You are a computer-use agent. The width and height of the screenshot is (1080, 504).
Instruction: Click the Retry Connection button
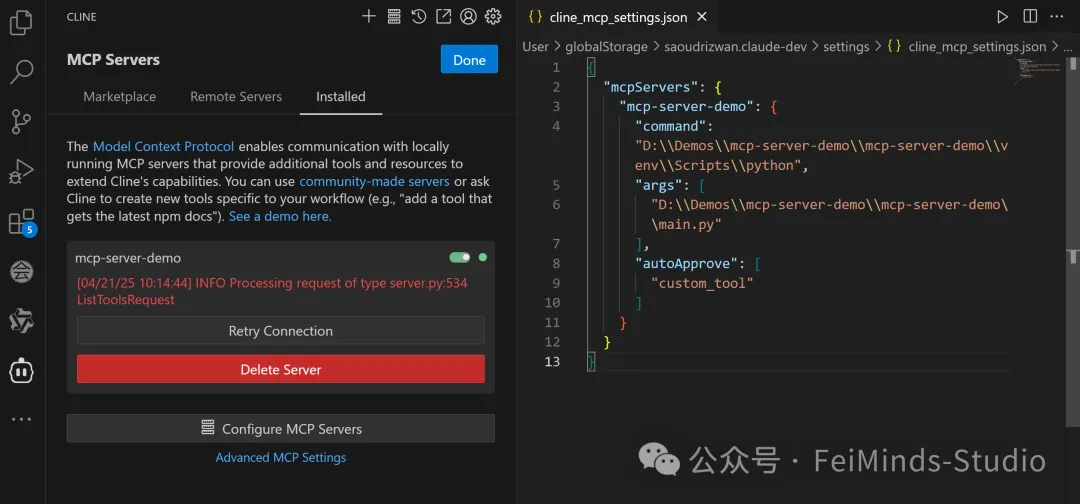pyautogui.click(x=281, y=331)
